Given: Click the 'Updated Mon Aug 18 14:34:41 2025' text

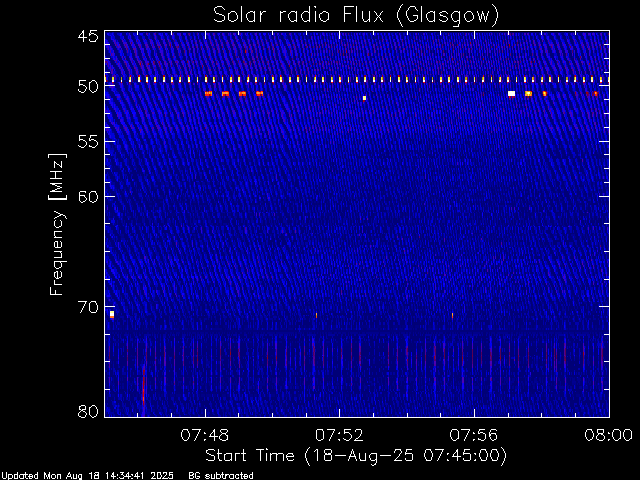Looking at the screenshot, I should (x=87, y=476).
